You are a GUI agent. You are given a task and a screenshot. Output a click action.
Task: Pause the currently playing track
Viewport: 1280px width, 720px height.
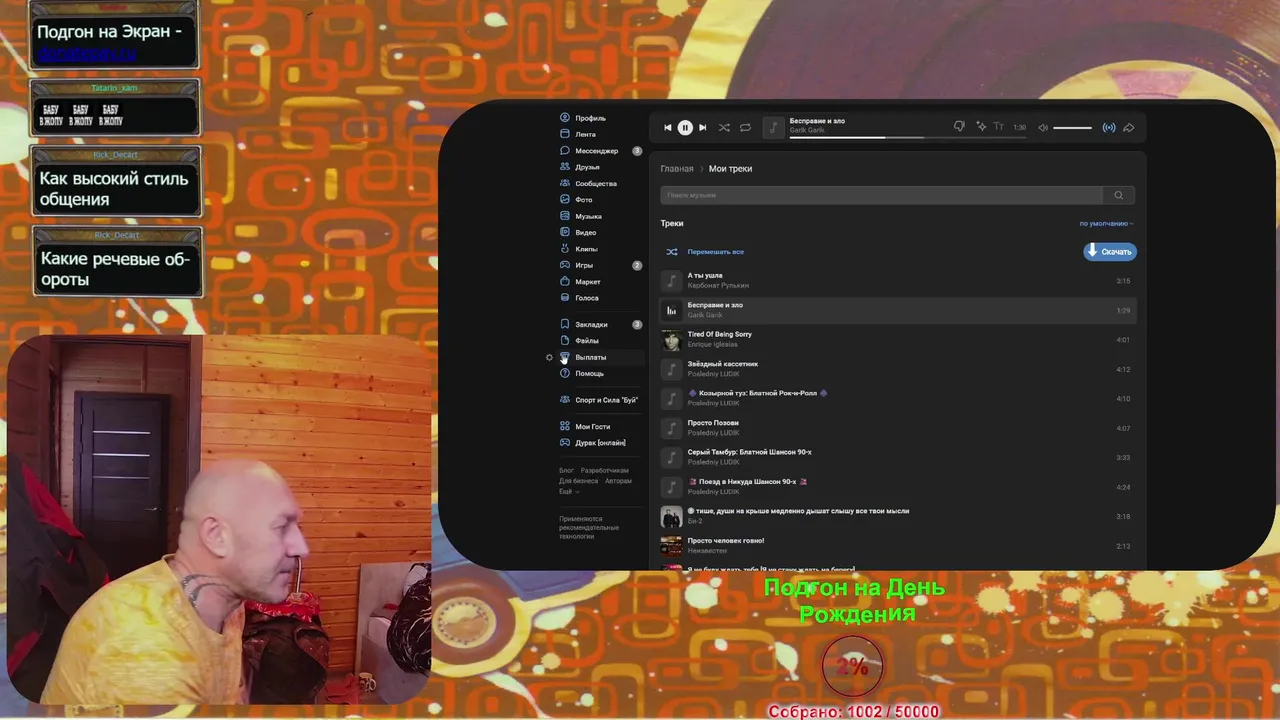685,127
